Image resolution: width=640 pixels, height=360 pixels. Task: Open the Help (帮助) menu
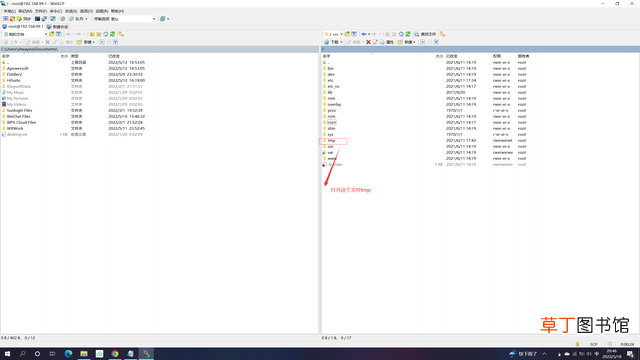pyautogui.click(x=117, y=11)
